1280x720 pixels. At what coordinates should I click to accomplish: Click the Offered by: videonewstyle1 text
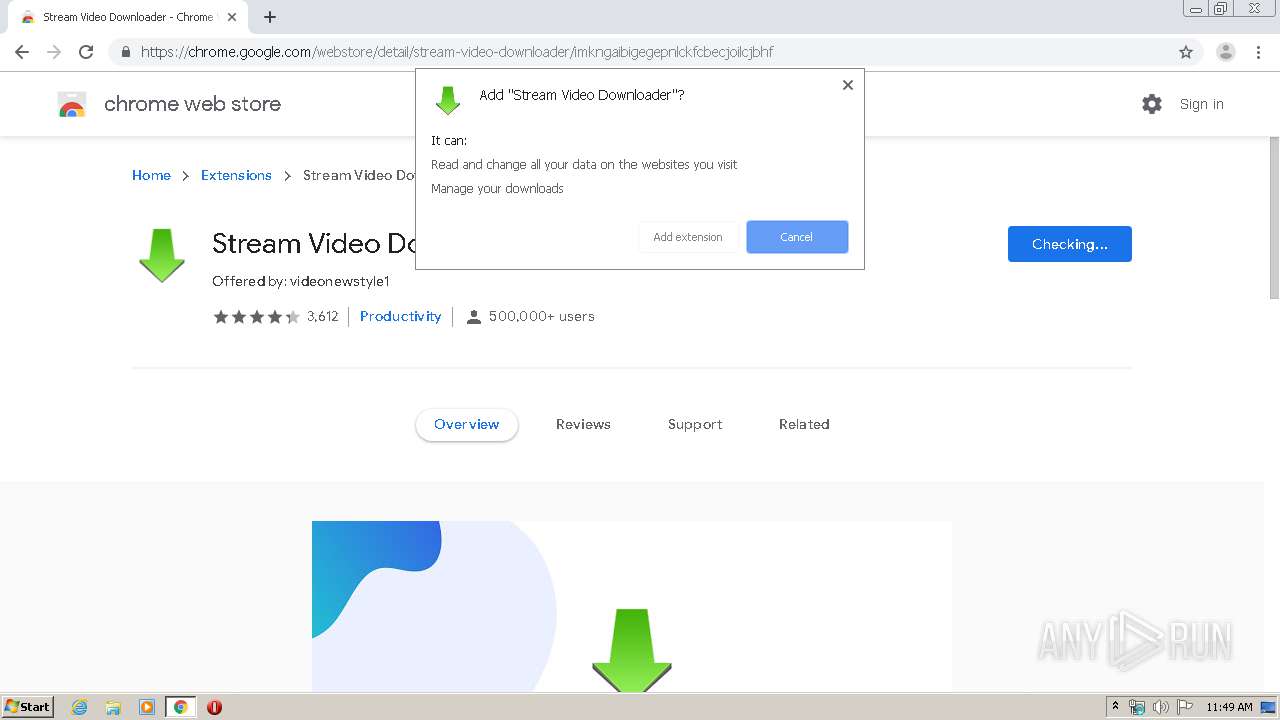301,281
